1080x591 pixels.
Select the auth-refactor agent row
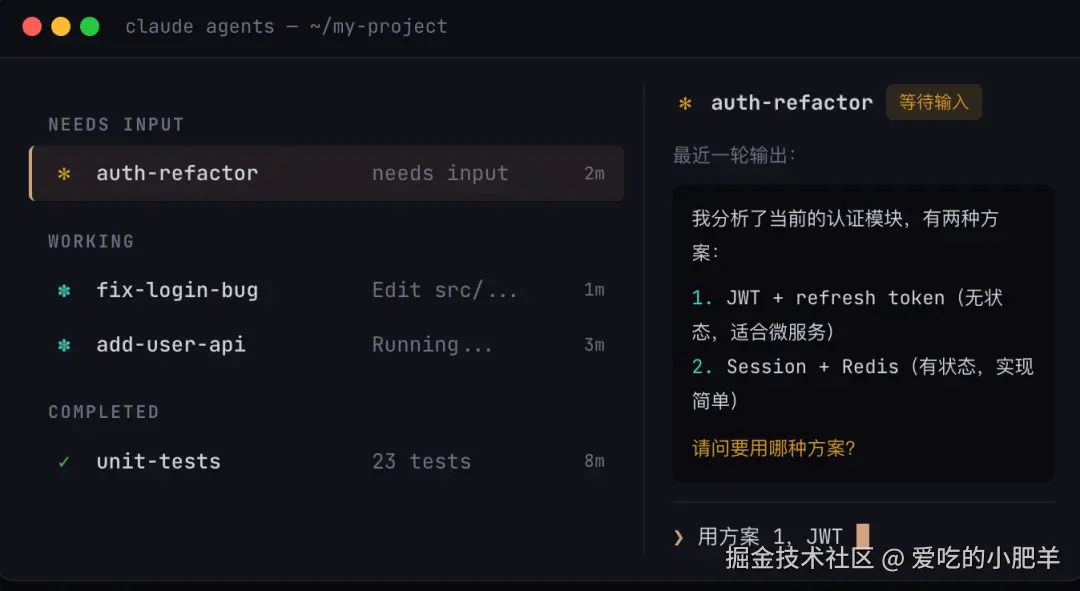click(x=326, y=174)
